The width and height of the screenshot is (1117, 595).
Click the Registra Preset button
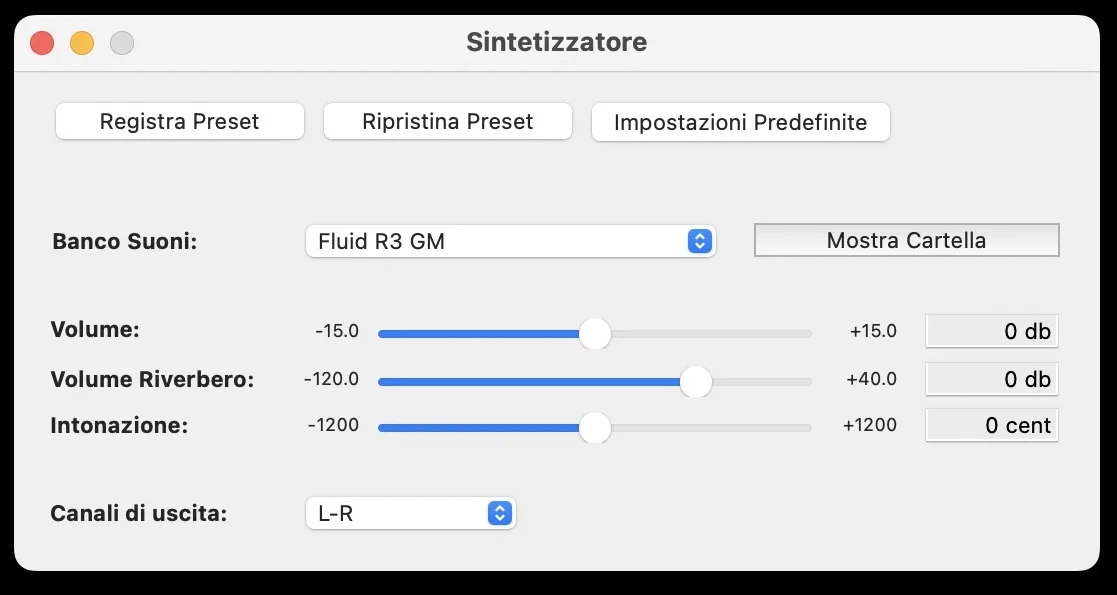tap(180, 122)
